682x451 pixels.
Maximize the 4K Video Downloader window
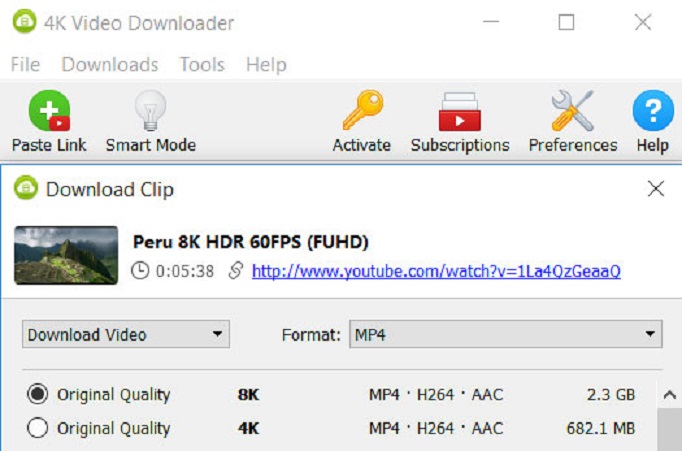click(566, 22)
